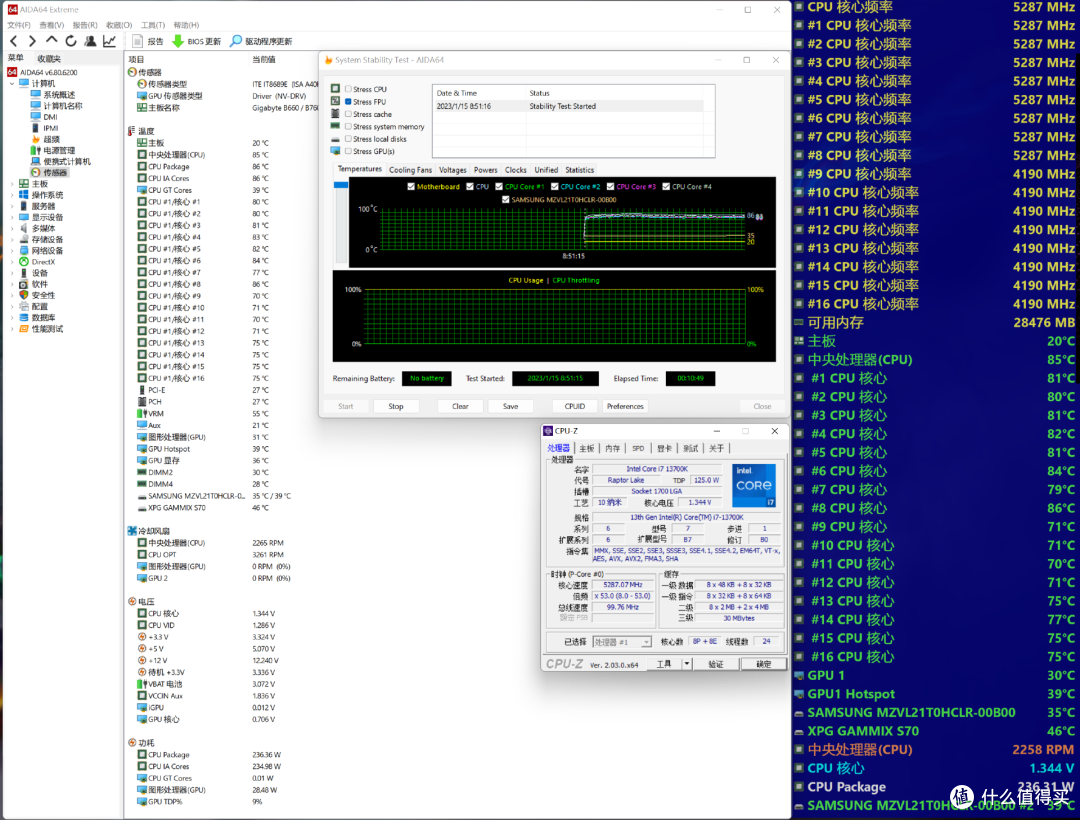
Task: Click the 项目 column header
Action: [136, 59]
